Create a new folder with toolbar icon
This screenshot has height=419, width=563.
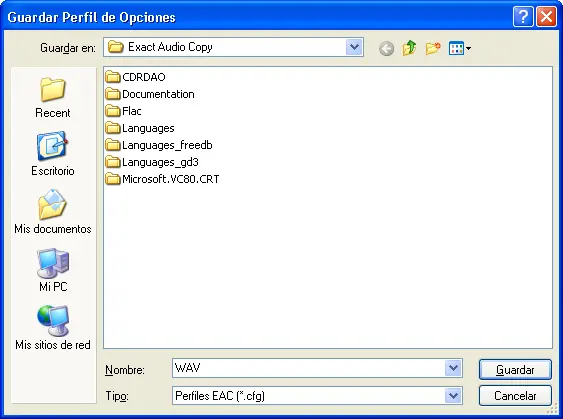tap(433, 48)
